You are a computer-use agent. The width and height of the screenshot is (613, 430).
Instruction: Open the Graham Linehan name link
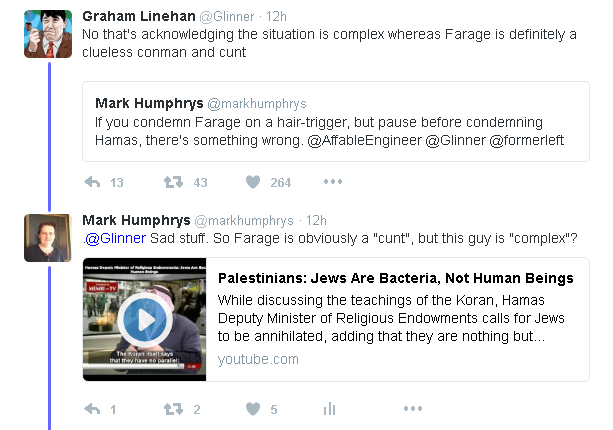139,16
